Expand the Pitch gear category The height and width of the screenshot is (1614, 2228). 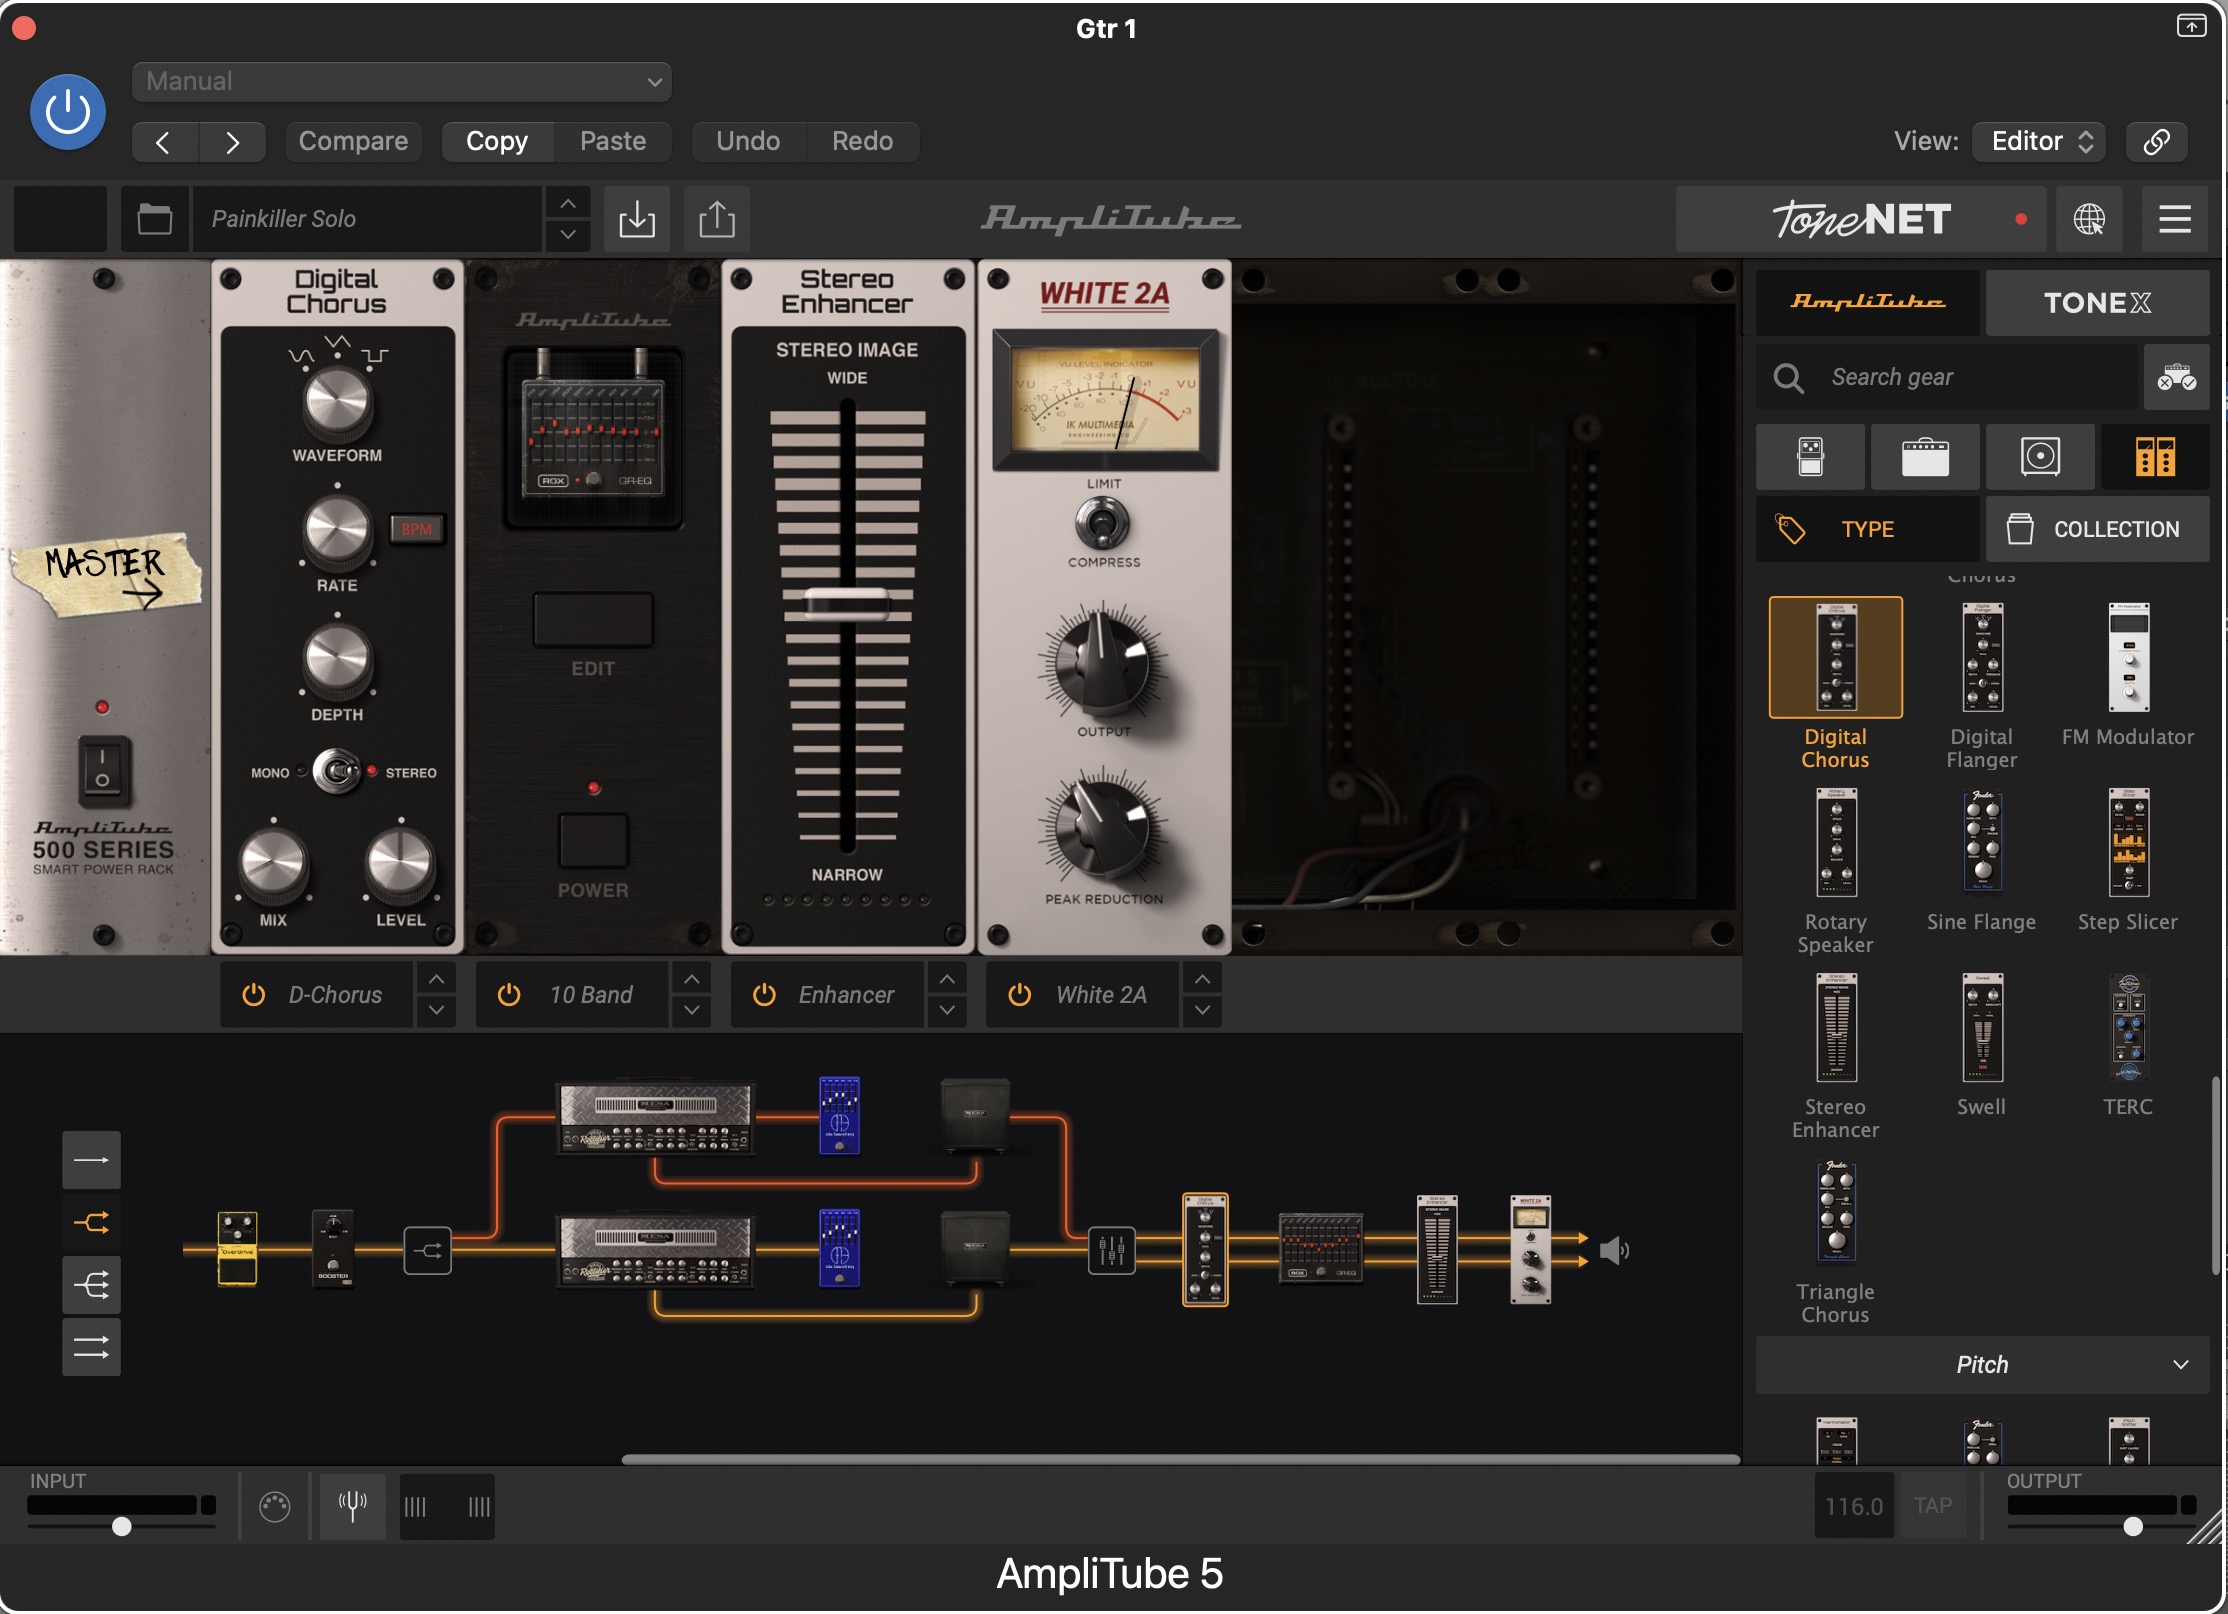pos(1982,1365)
